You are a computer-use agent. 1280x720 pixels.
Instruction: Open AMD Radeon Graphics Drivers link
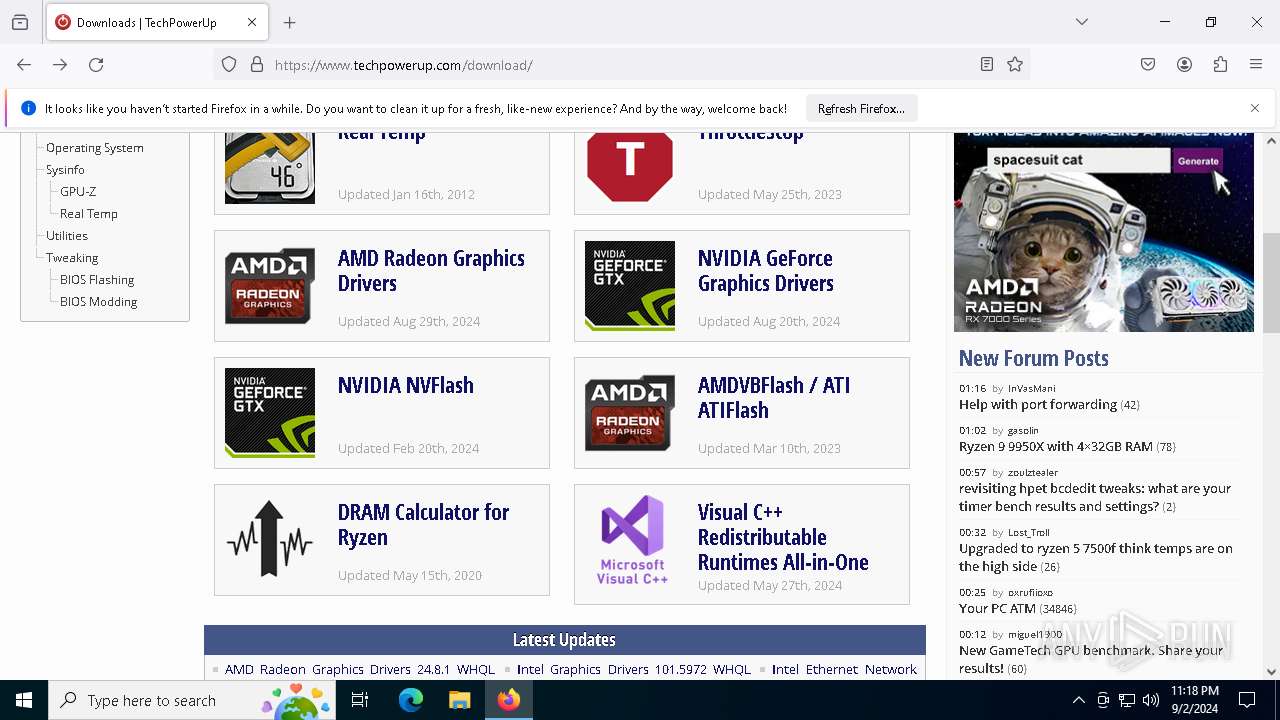click(431, 271)
